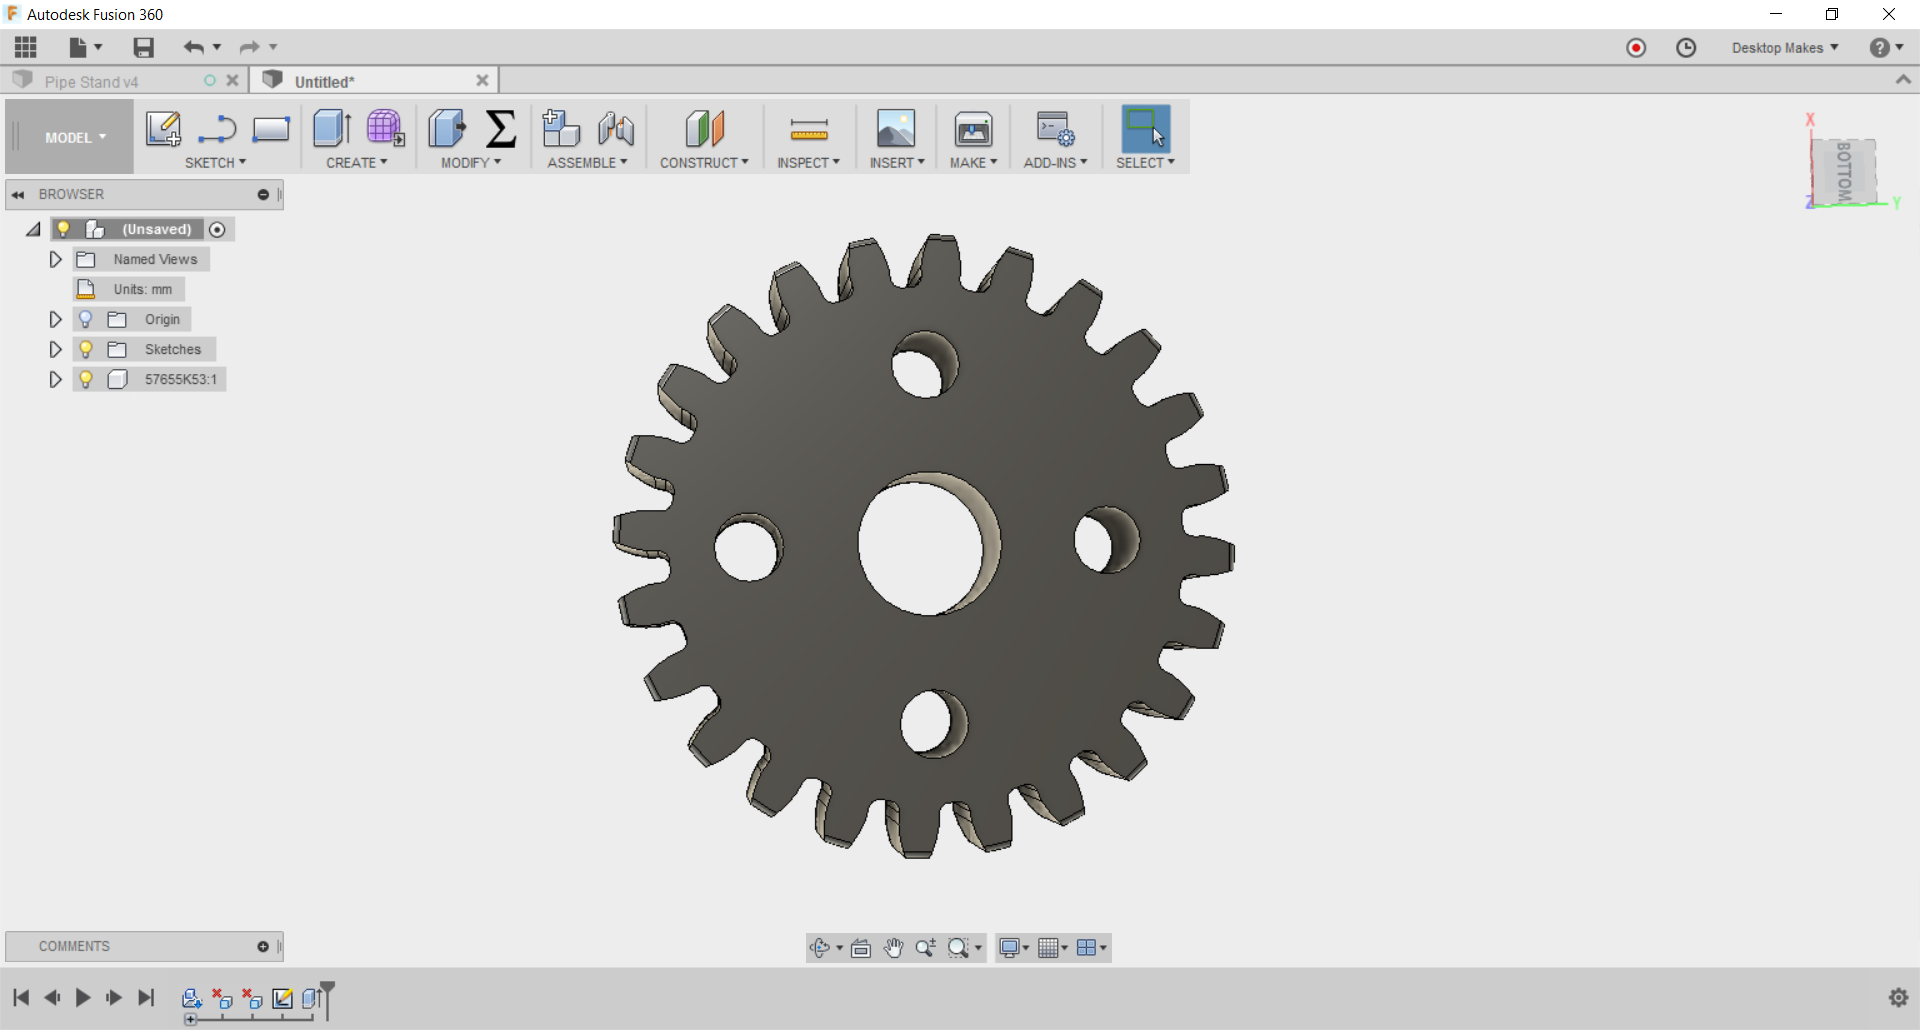
Task: Open the Extrude tool icon
Action: 331,129
